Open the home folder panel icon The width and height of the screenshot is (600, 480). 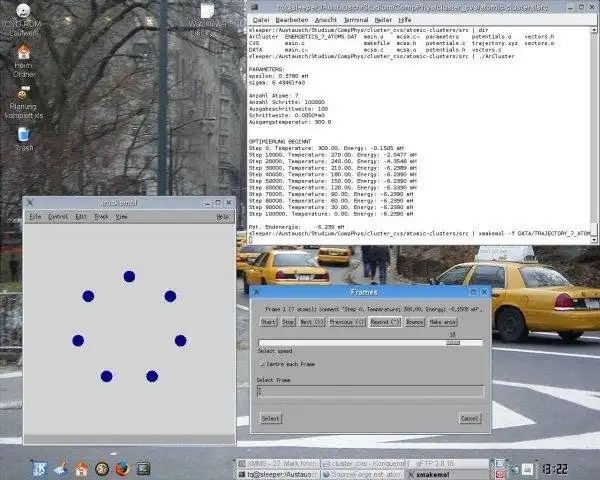click(x=81, y=469)
